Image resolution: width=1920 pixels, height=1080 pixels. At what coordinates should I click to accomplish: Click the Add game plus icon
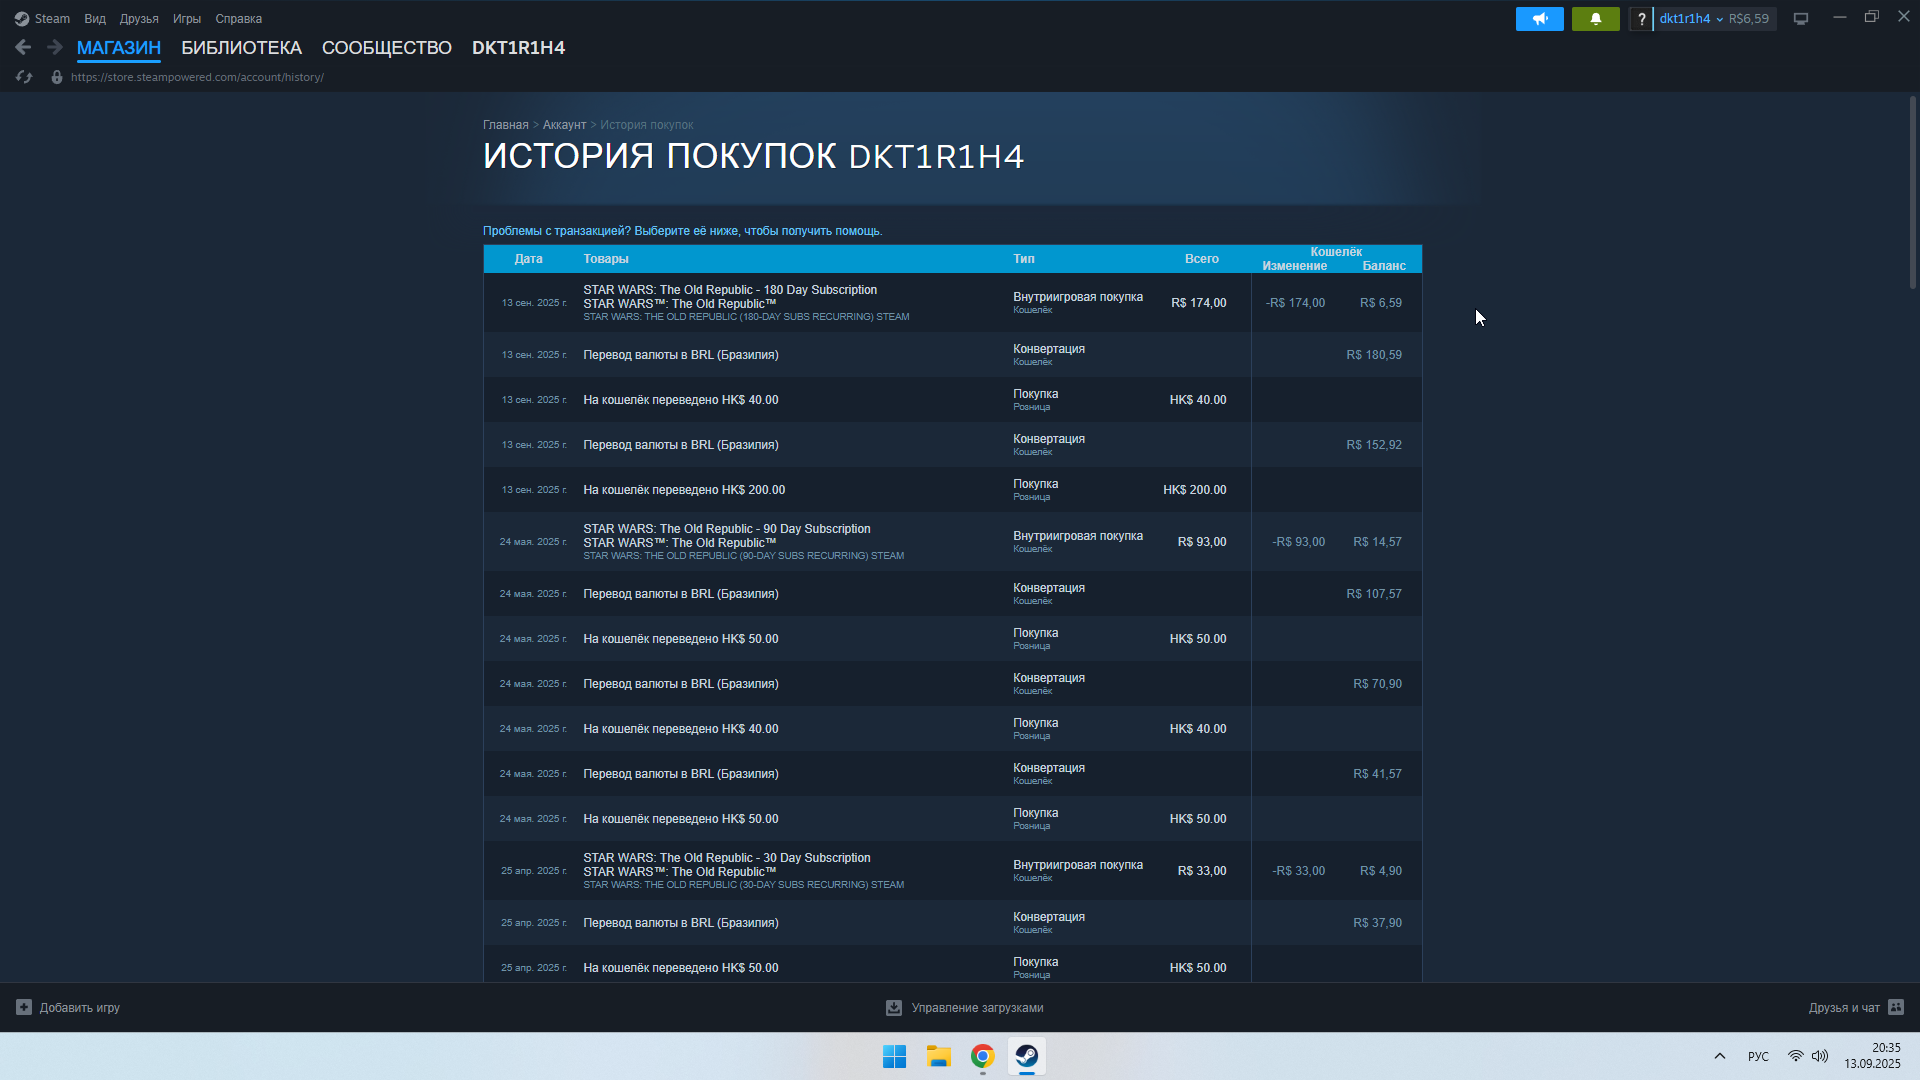click(24, 1007)
